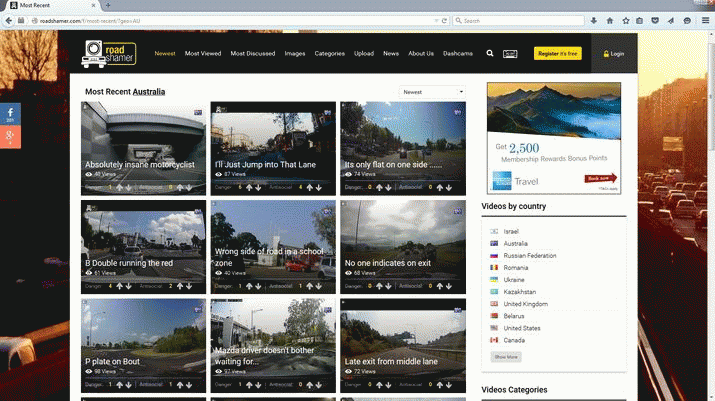
Task: Open the P plate on Bout video
Action: coord(144,345)
